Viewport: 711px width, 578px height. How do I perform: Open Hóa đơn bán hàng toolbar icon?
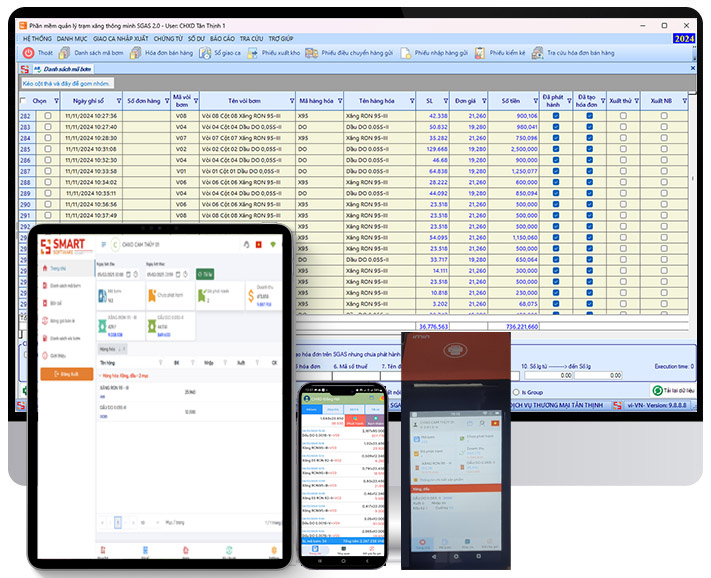tap(135, 53)
